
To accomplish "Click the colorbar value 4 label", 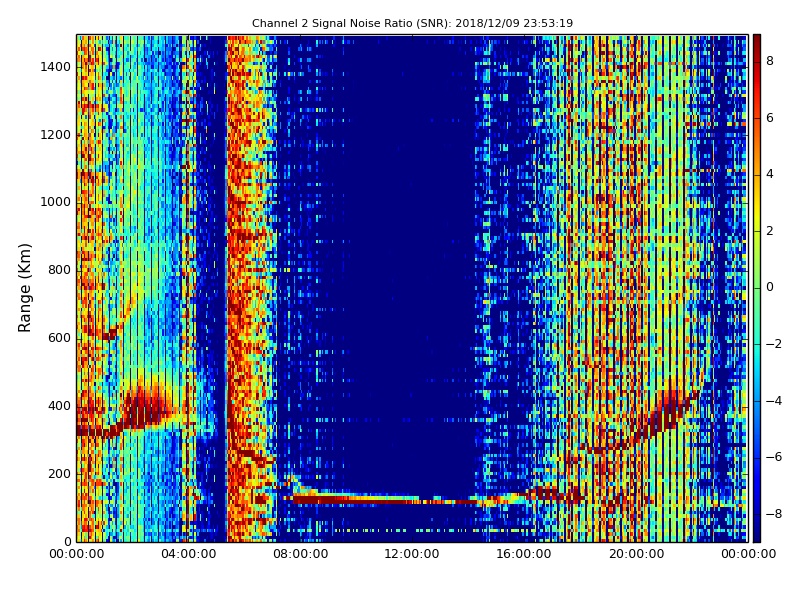I will coord(770,174).
